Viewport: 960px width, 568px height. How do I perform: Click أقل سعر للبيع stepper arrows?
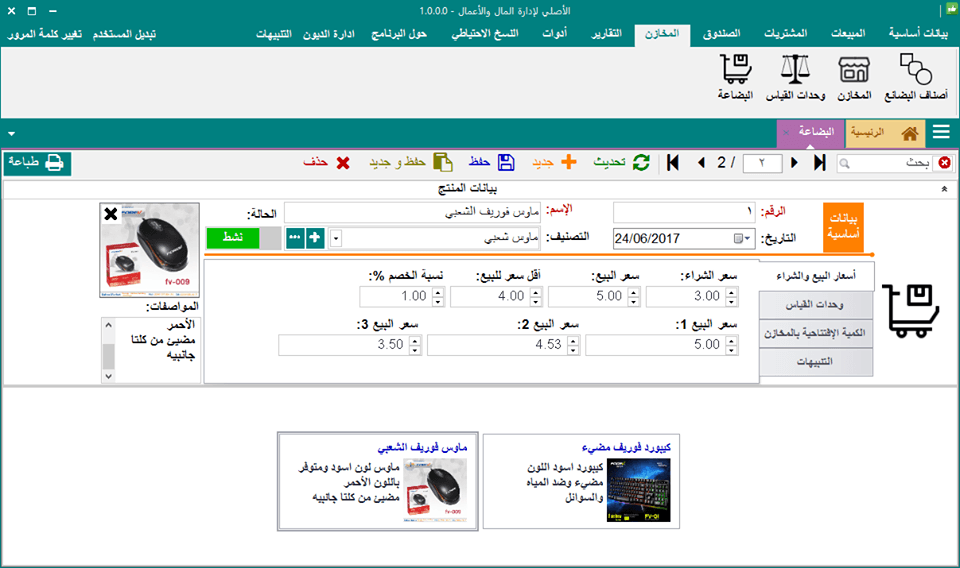[536, 297]
